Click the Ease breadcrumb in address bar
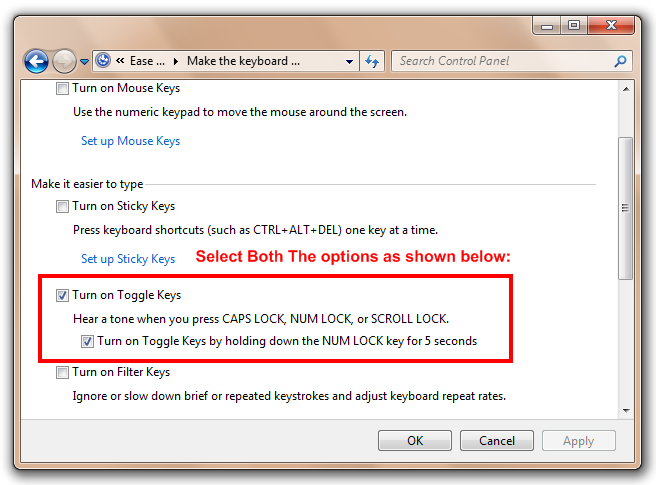Viewport: 656px width, 485px height. (148, 61)
